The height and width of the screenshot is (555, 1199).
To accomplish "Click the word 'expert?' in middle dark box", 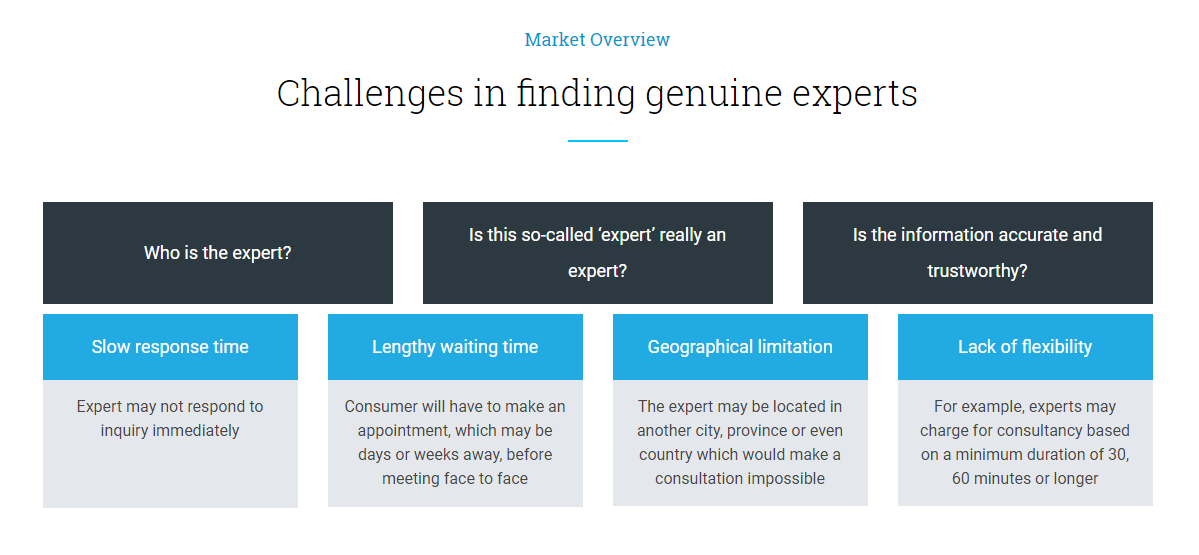I will [598, 271].
